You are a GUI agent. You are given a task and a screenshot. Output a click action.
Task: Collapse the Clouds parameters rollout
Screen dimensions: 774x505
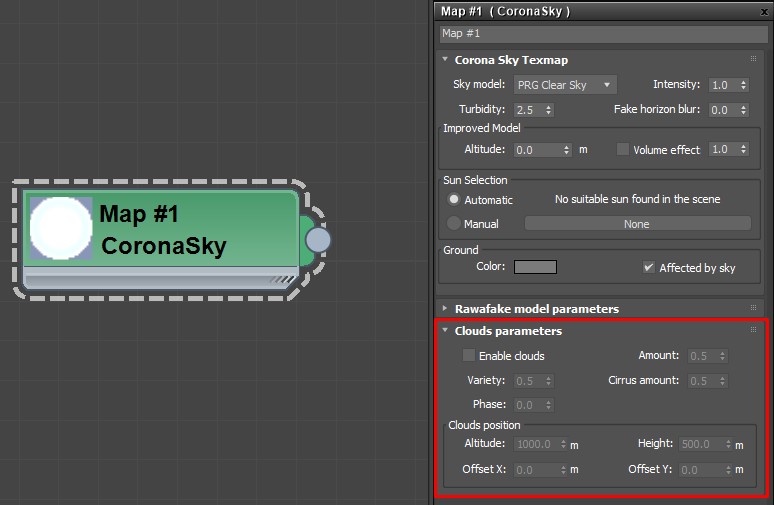(x=445, y=330)
